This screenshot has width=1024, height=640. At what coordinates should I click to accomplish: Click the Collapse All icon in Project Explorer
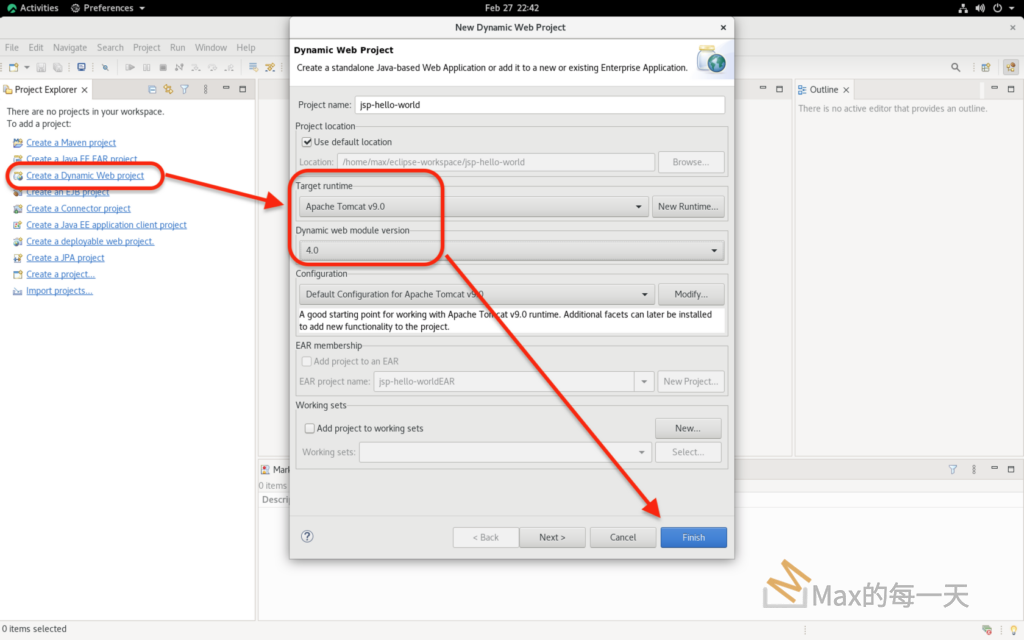click(152, 90)
